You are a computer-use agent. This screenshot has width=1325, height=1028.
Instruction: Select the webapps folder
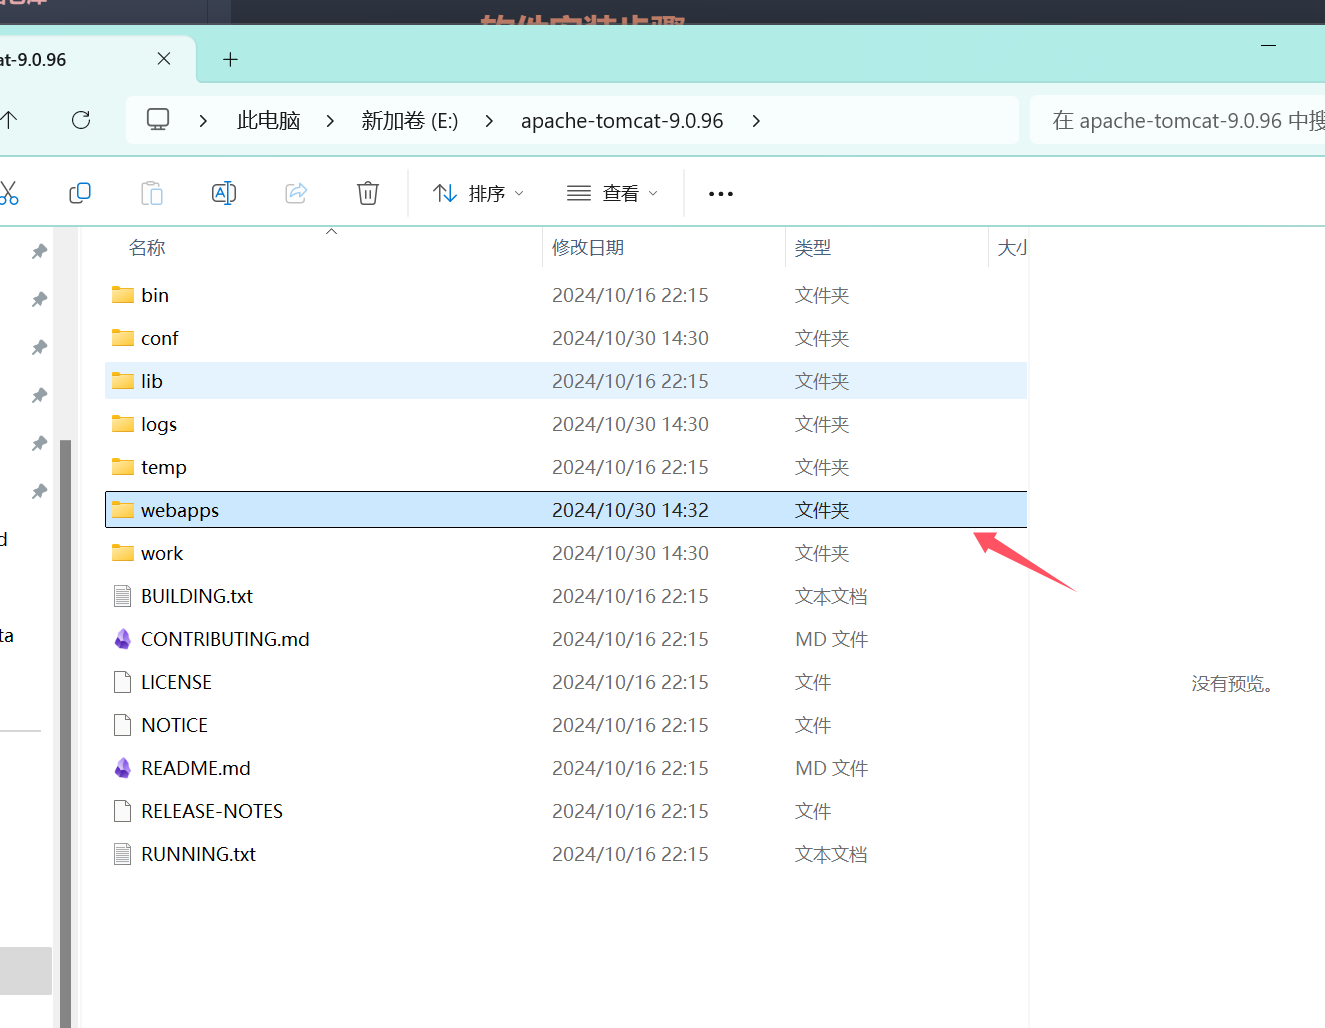pyautogui.click(x=180, y=510)
